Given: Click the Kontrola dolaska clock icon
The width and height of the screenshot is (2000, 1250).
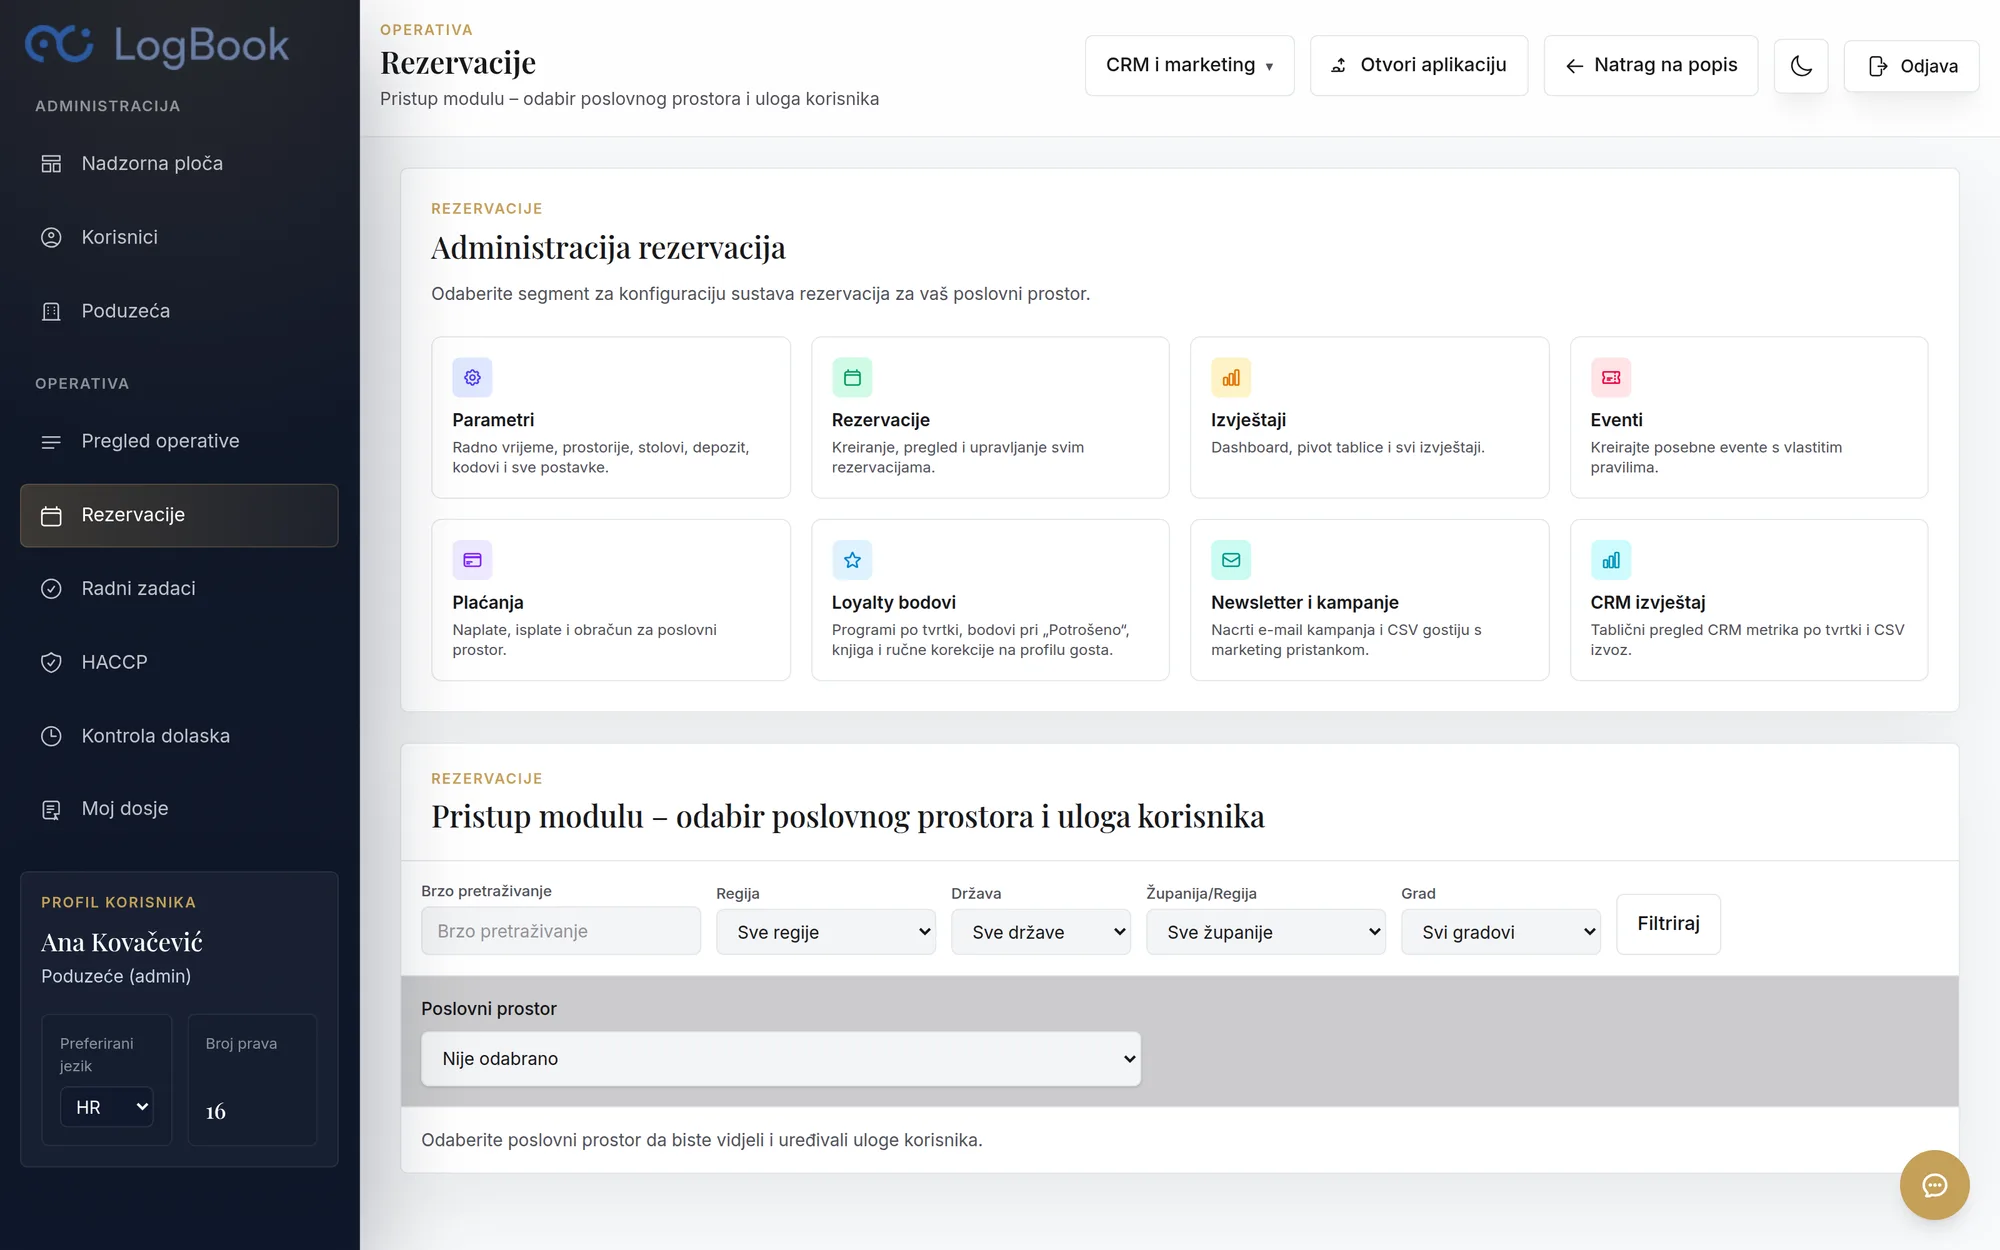Looking at the screenshot, I should click(51, 736).
